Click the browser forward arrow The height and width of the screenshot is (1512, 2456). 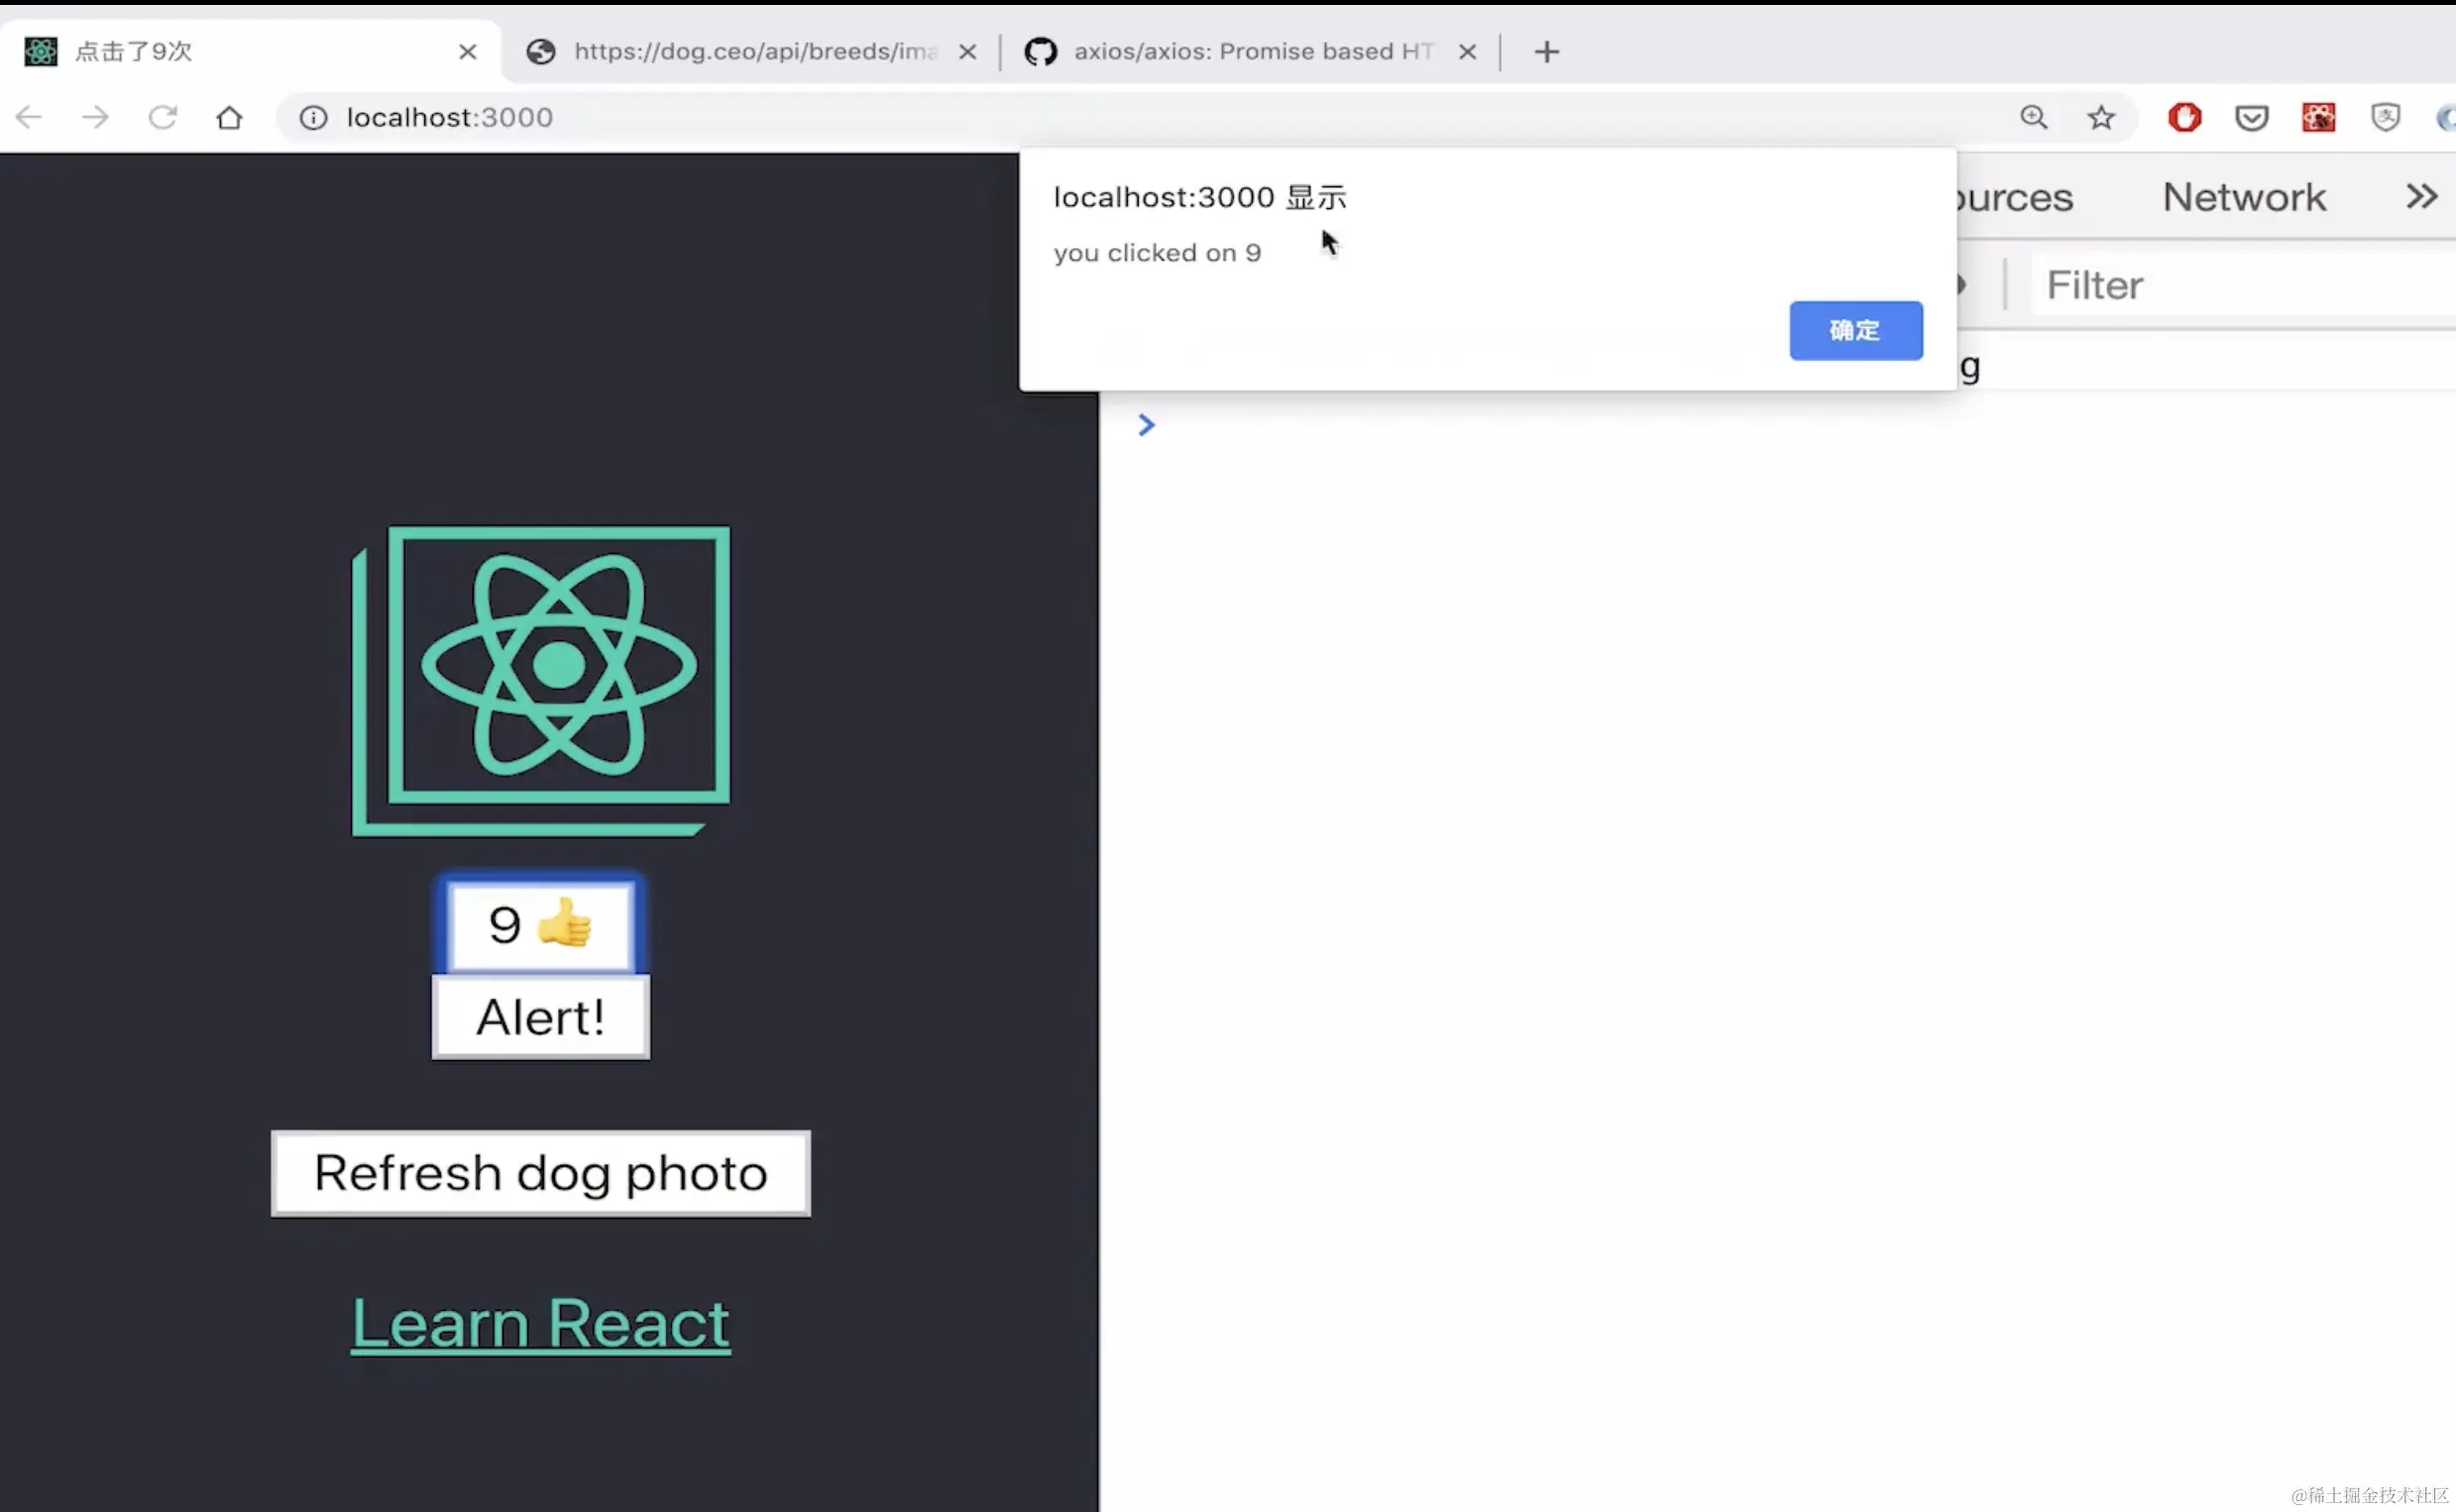(96, 118)
